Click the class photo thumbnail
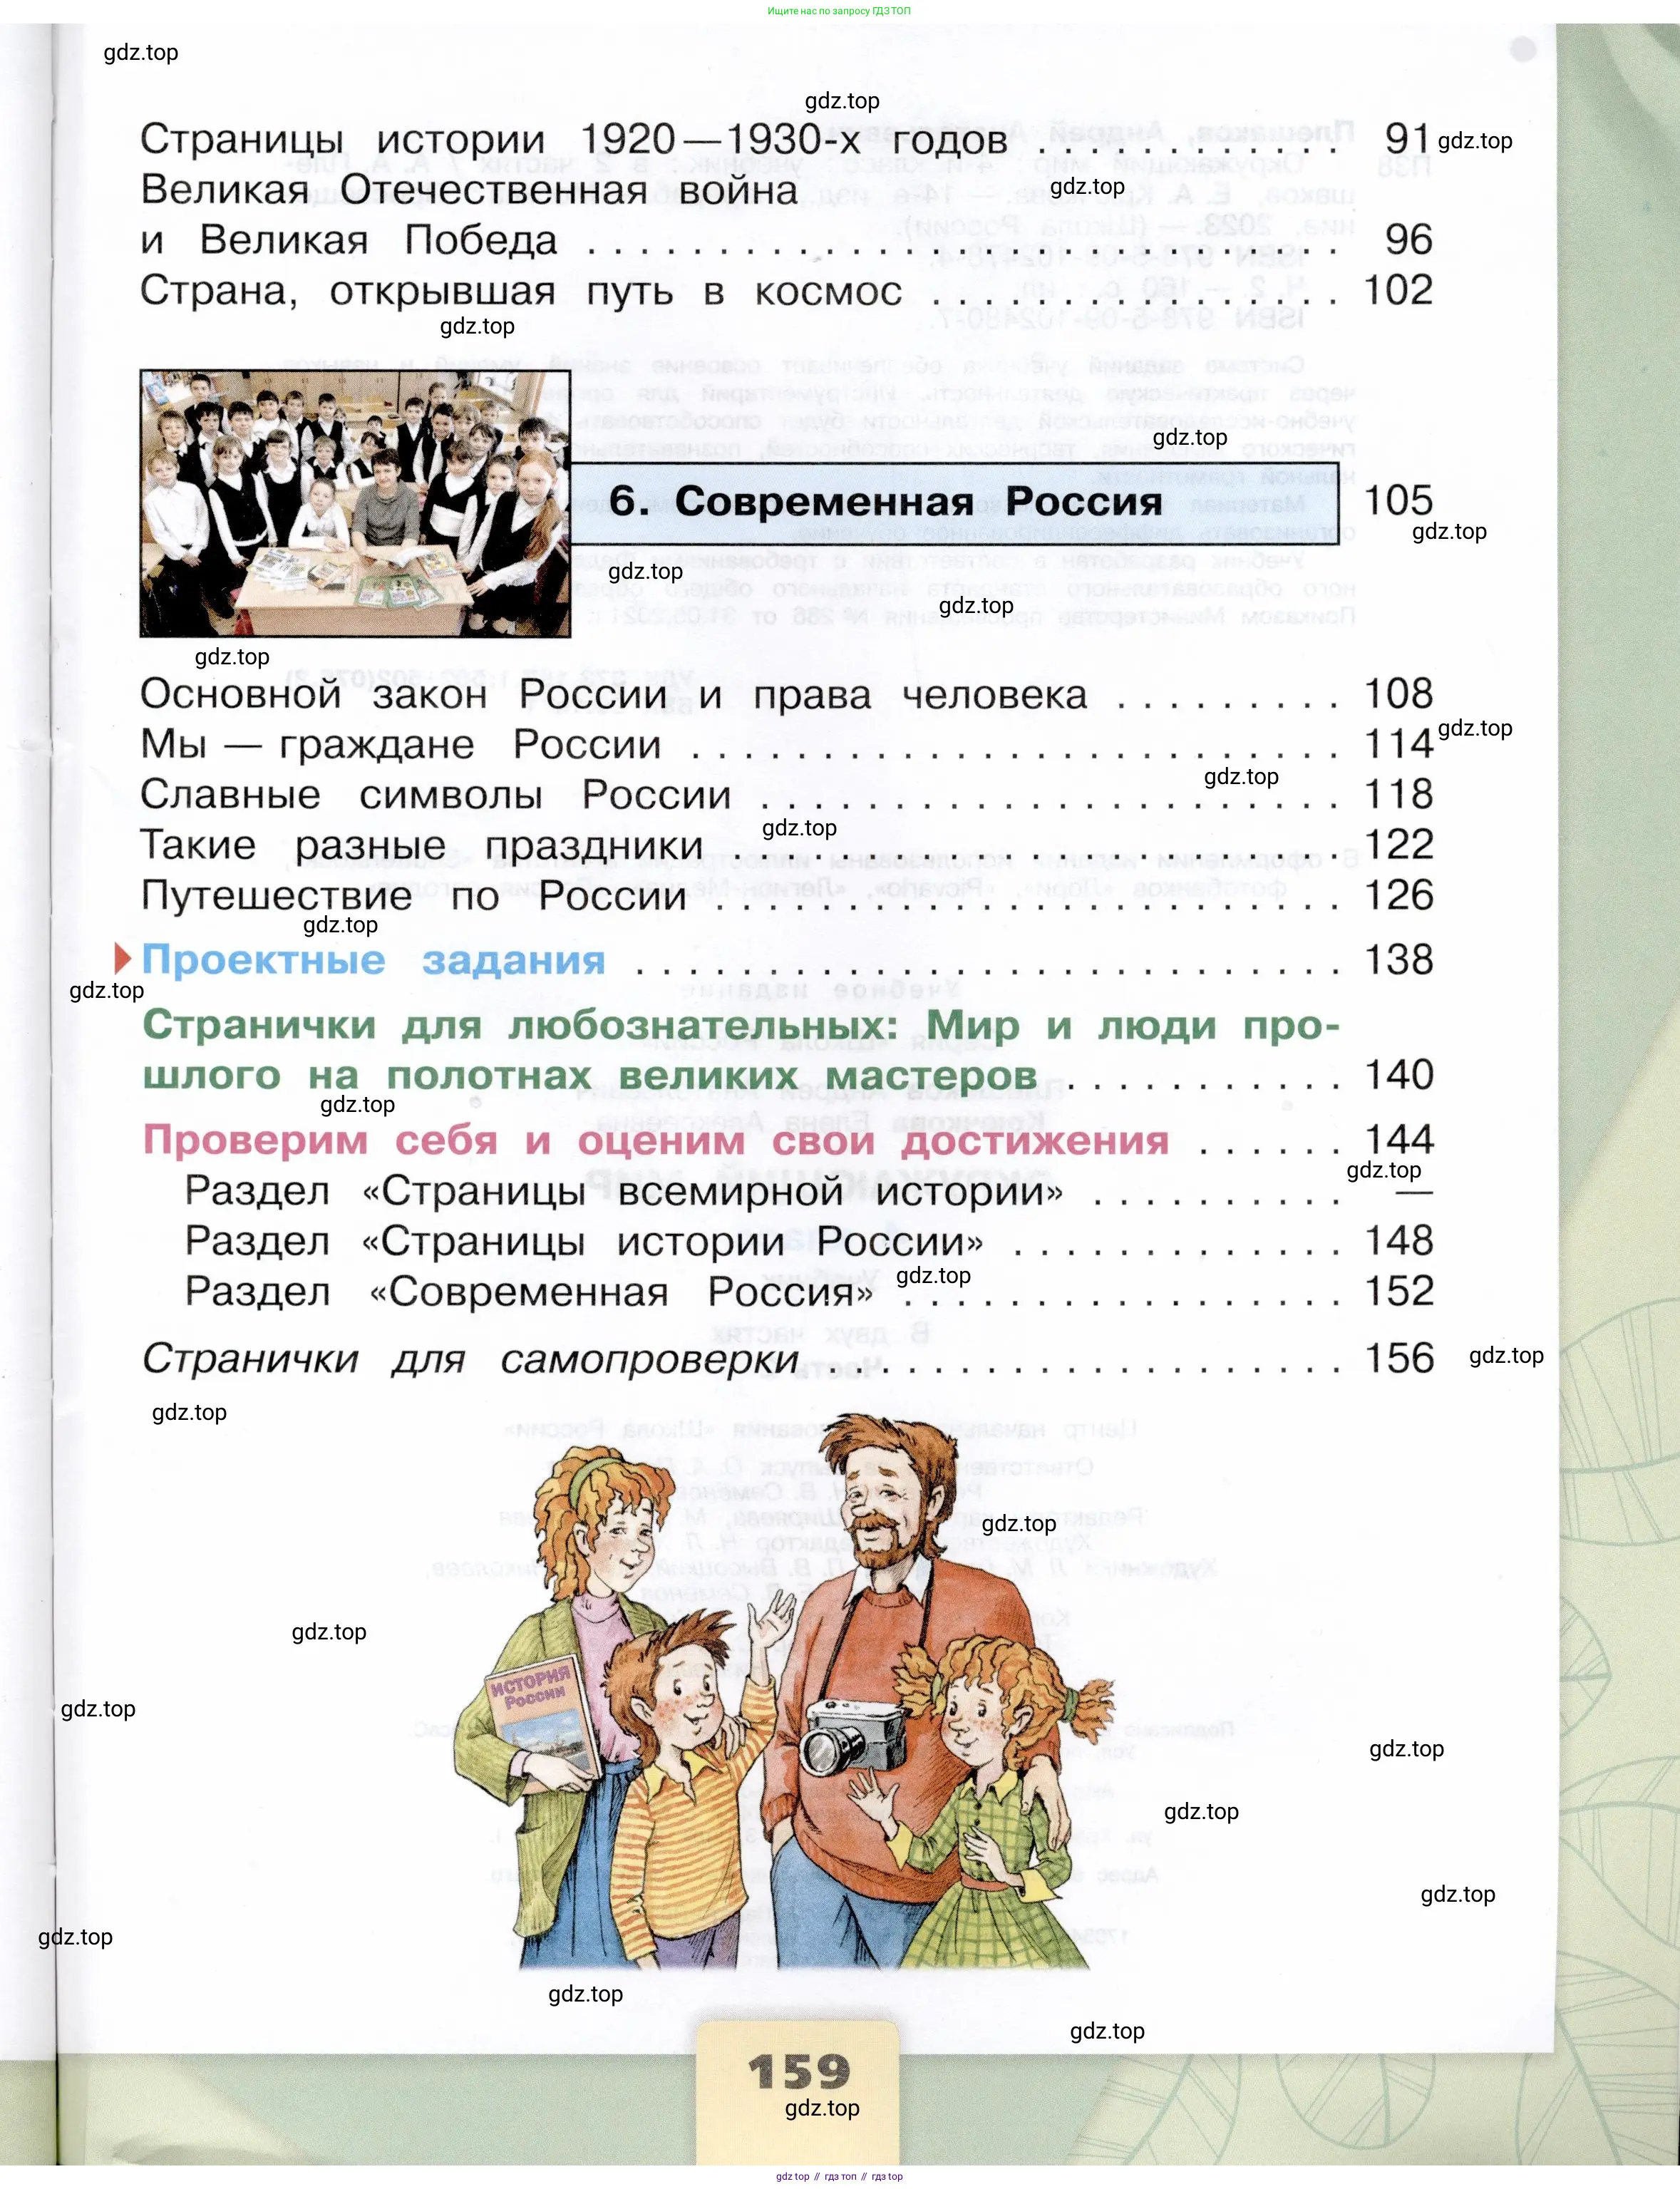The width and height of the screenshot is (1680, 2189). (x=355, y=503)
